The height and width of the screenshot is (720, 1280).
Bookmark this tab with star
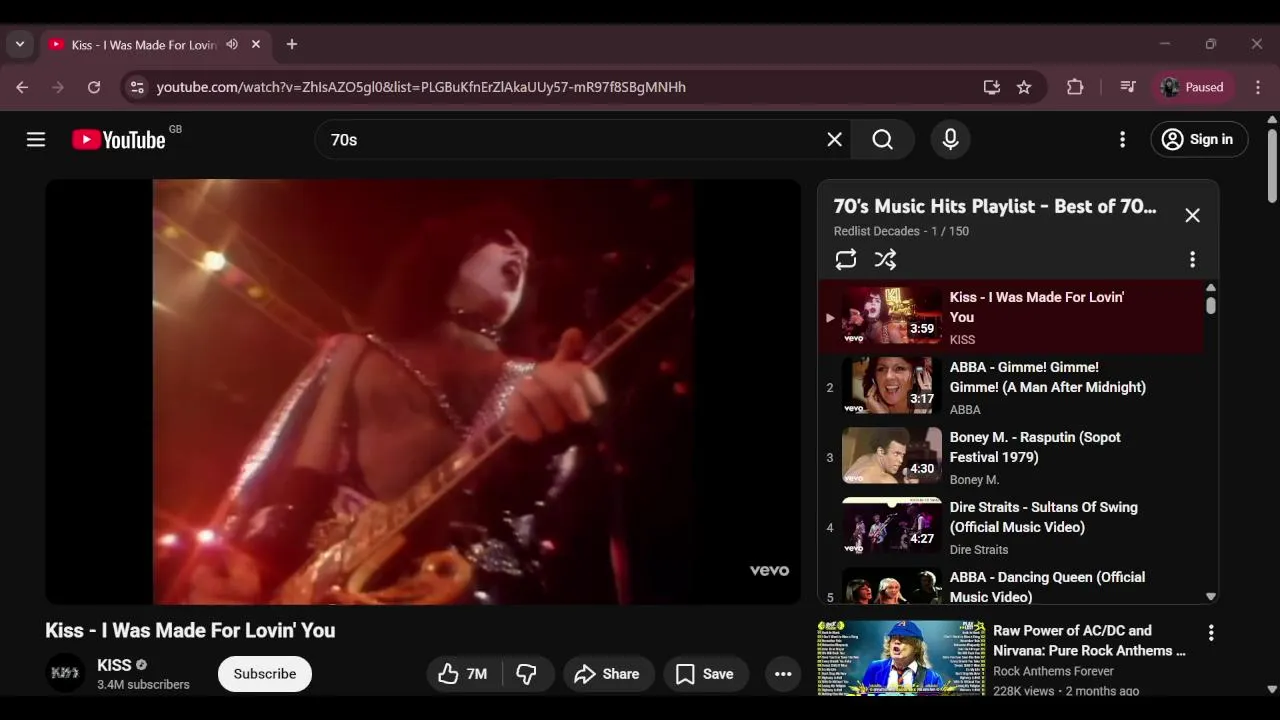1024,87
